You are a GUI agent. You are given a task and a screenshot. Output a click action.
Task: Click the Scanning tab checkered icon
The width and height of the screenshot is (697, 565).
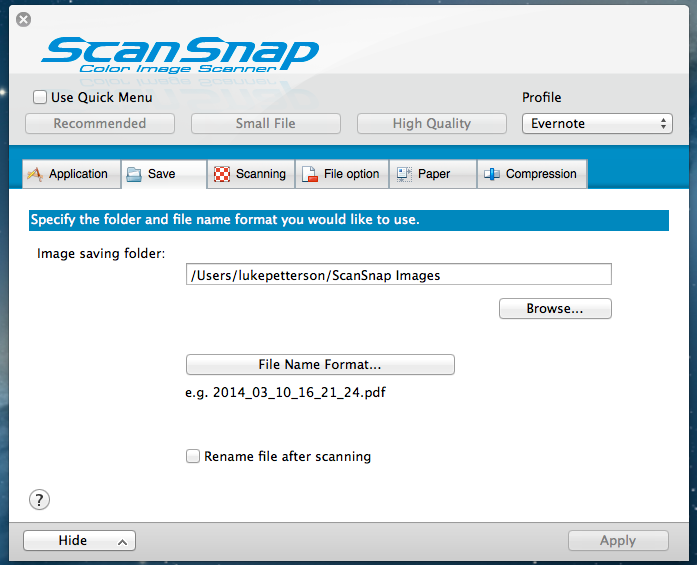pyautogui.click(x=222, y=174)
